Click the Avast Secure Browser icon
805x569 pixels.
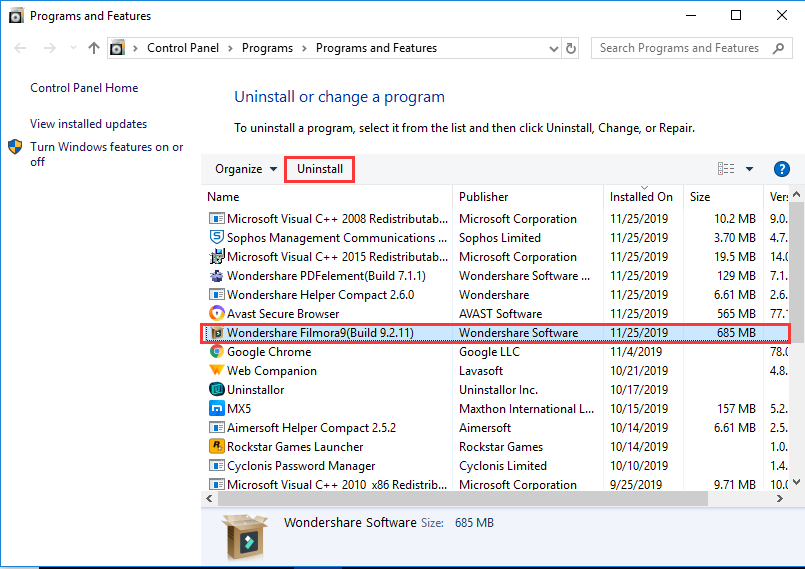pos(217,313)
